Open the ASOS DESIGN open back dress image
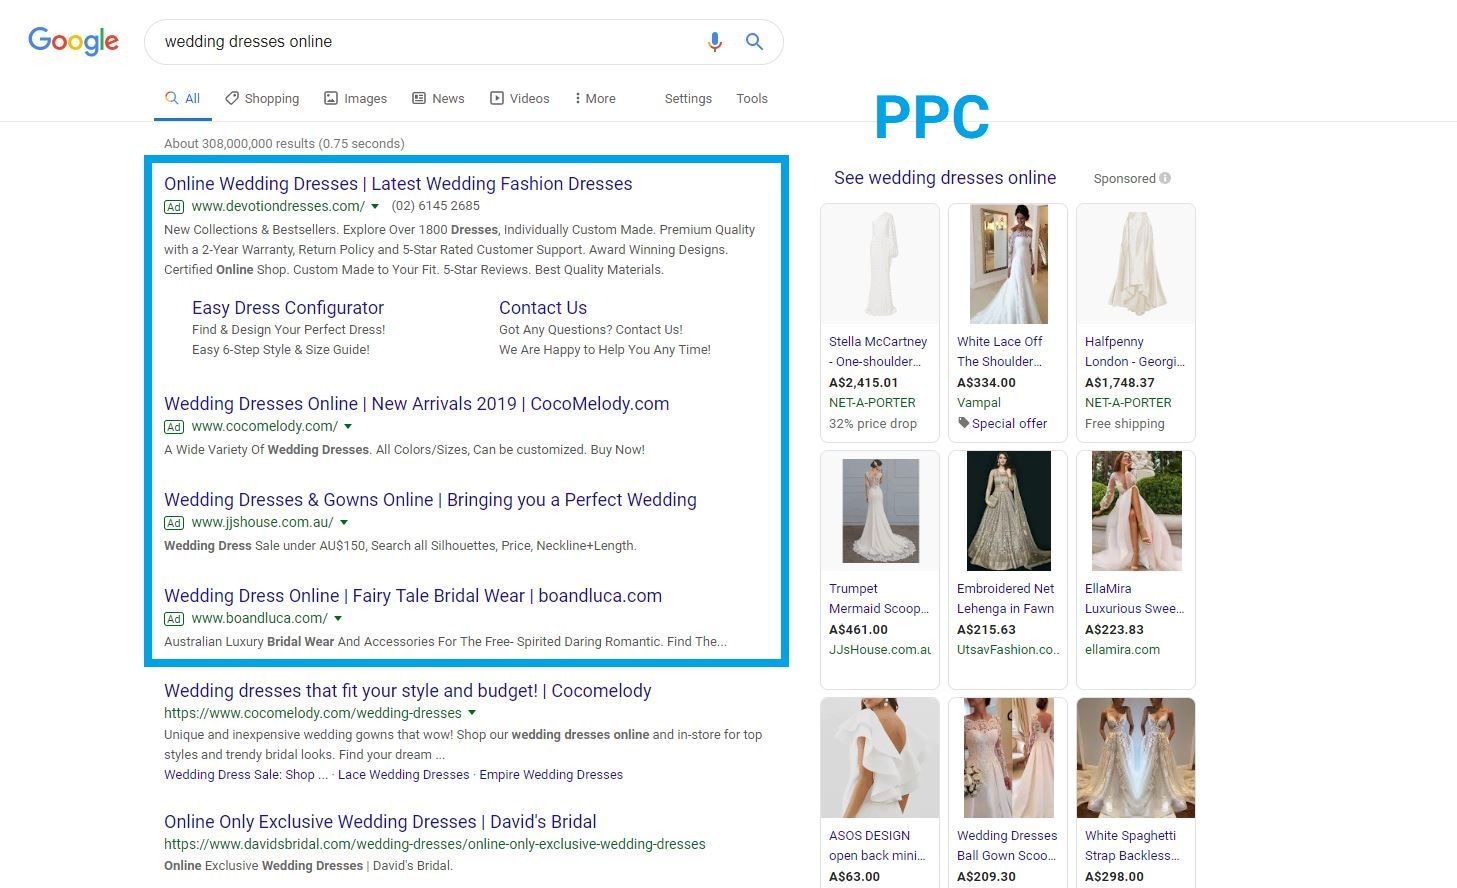The height and width of the screenshot is (888, 1457). pyautogui.click(x=880, y=758)
